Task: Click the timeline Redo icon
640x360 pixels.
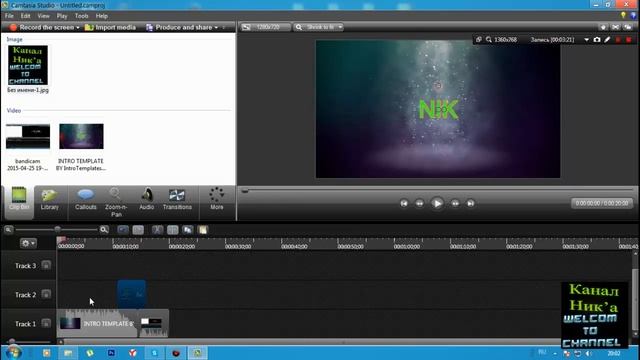Action: click(x=138, y=230)
